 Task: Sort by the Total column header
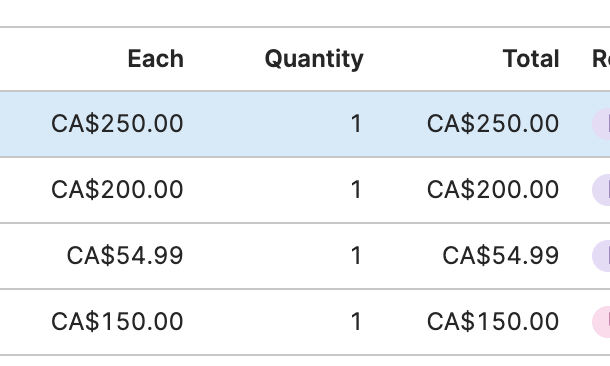531,59
